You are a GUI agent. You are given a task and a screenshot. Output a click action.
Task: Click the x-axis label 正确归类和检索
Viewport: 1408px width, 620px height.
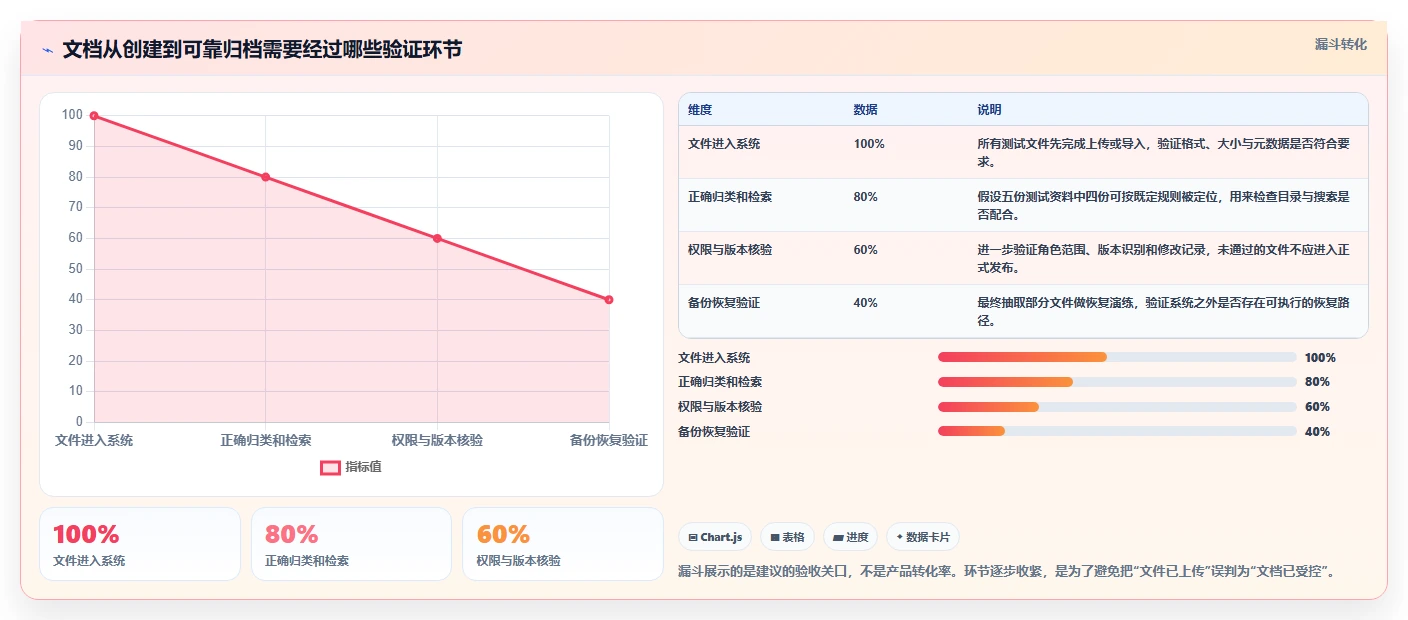(266, 440)
